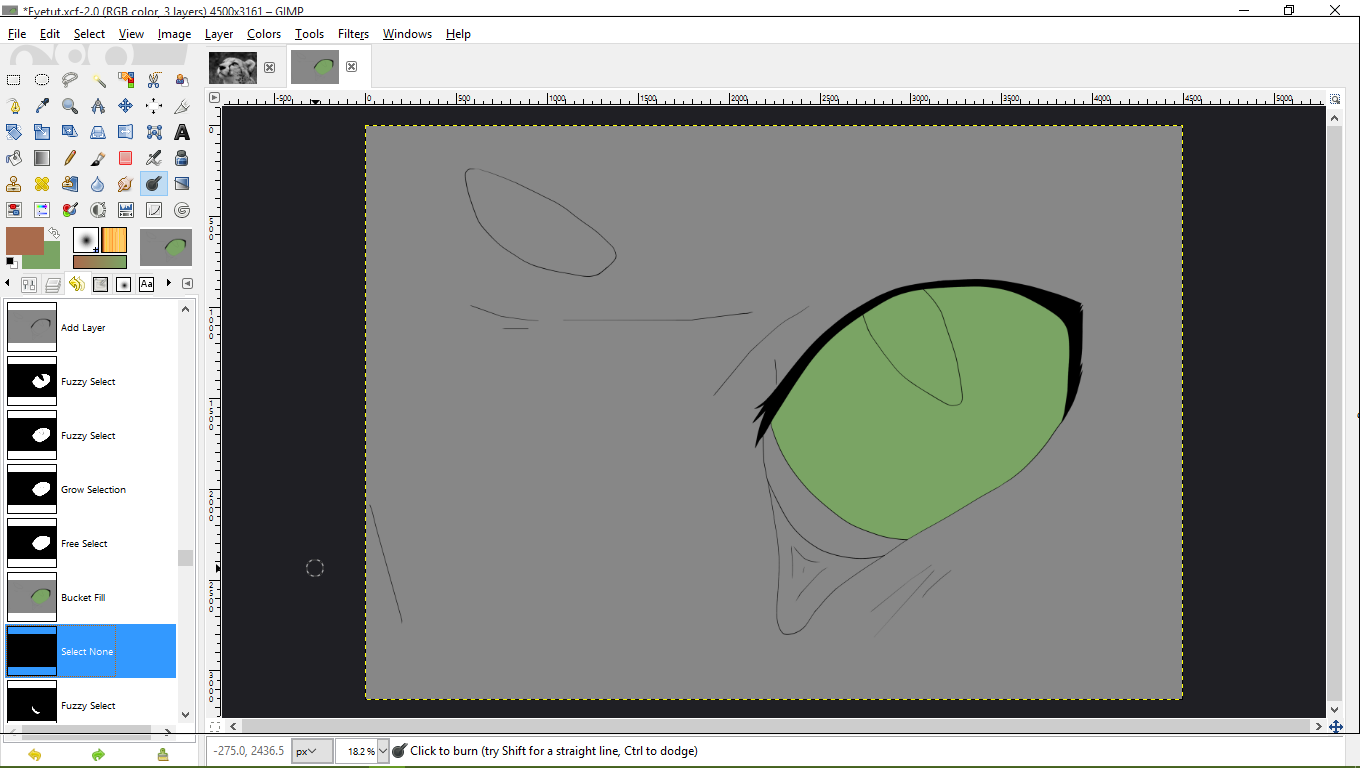Select the Paintbrush tool
Viewport: 1360px width, 768px height.
(x=98, y=158)
